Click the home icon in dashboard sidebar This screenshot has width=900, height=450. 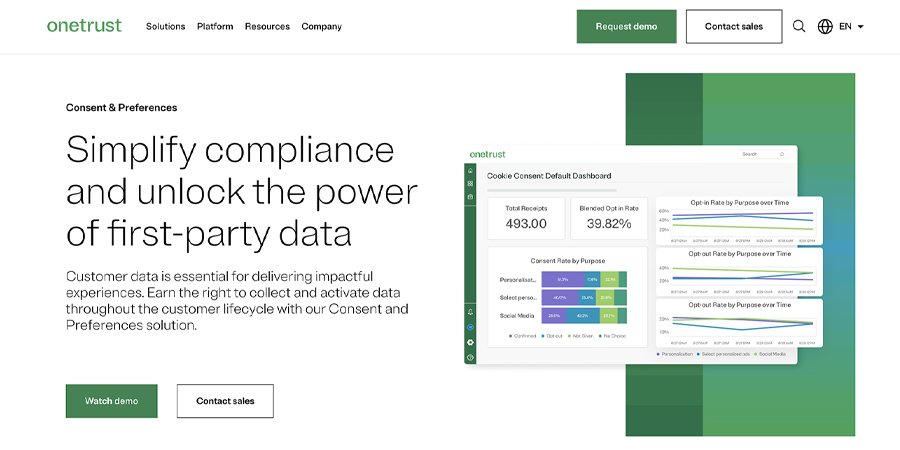click(470, 171)
